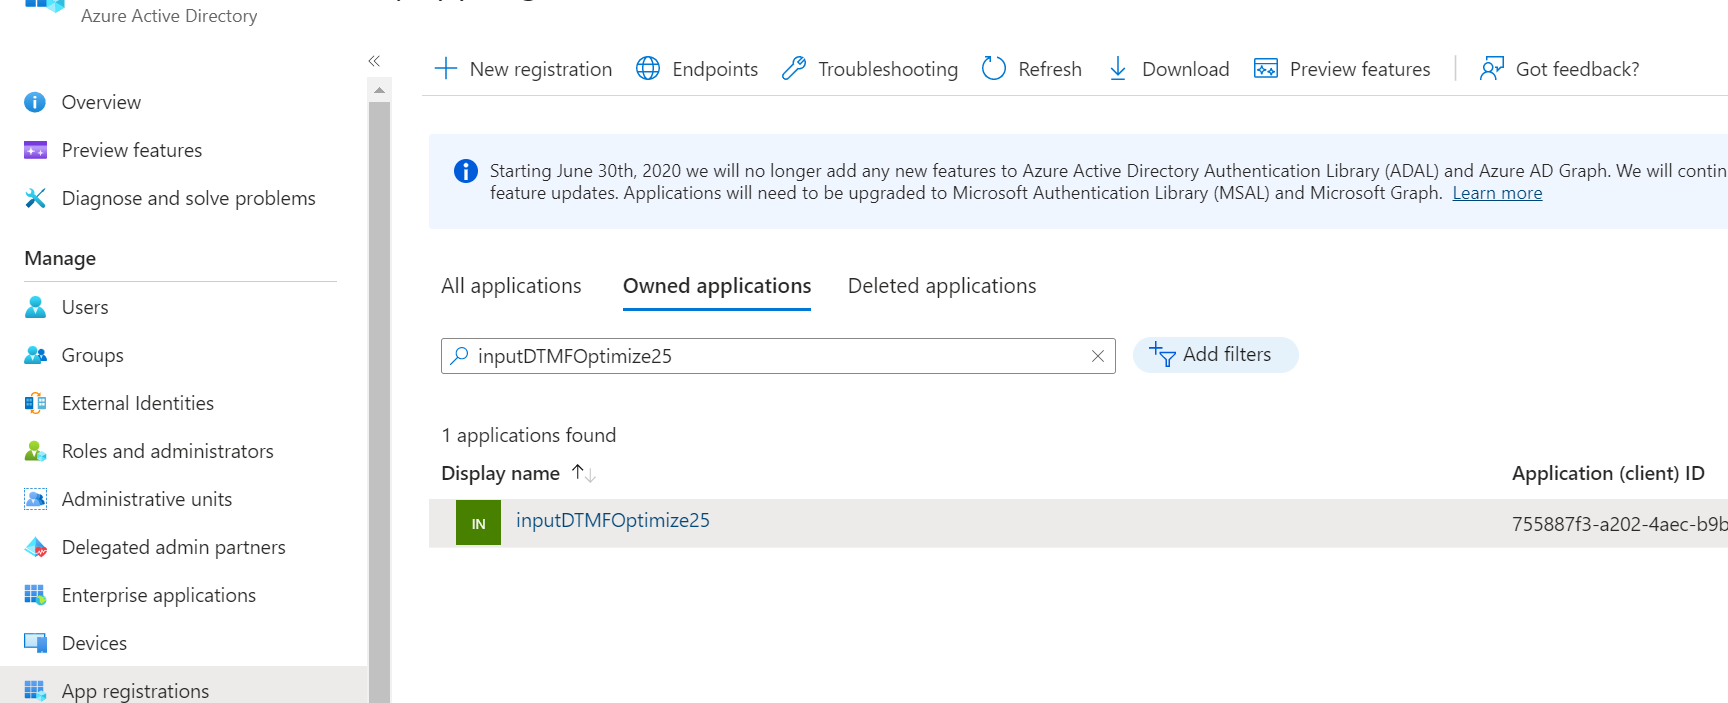Click the Enterprise applications icon
This screenshot has width=1728, height=703.
coord(35,595)
